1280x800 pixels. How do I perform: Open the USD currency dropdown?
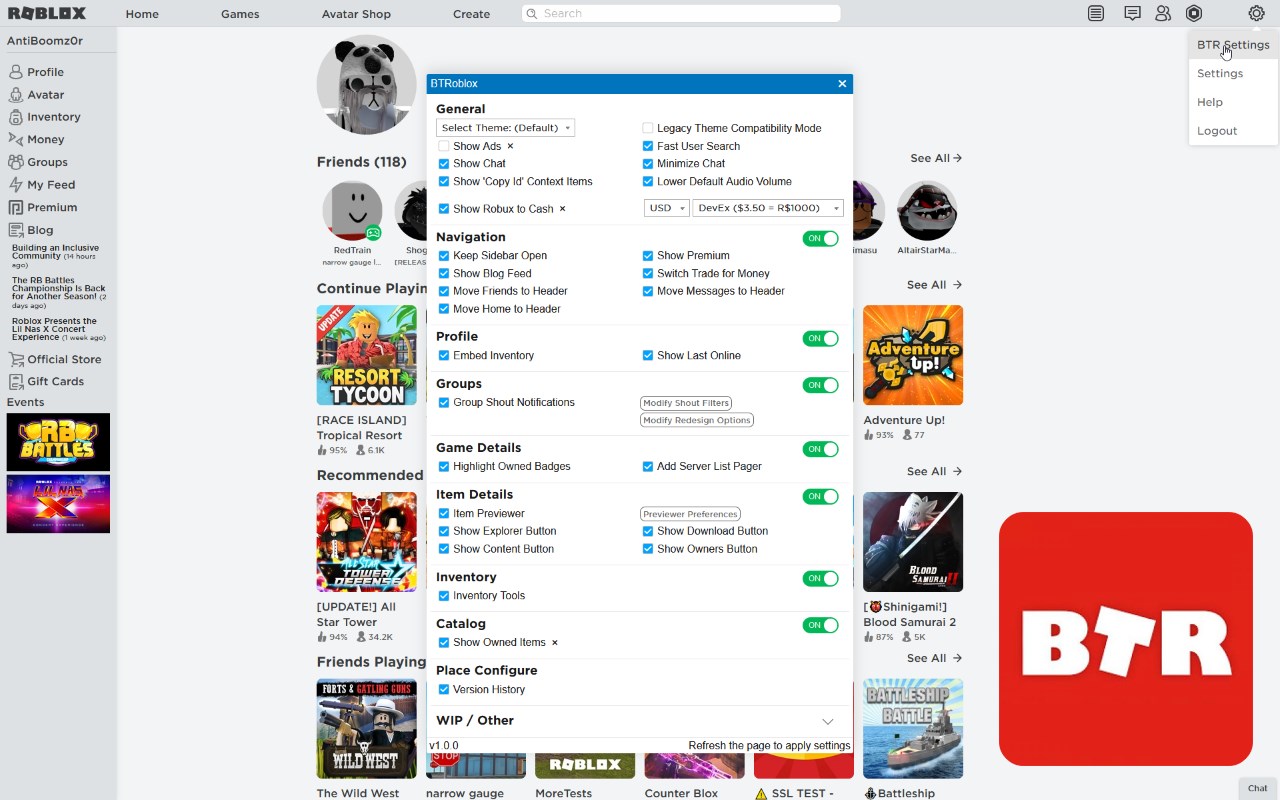click(x=666, y=208)
